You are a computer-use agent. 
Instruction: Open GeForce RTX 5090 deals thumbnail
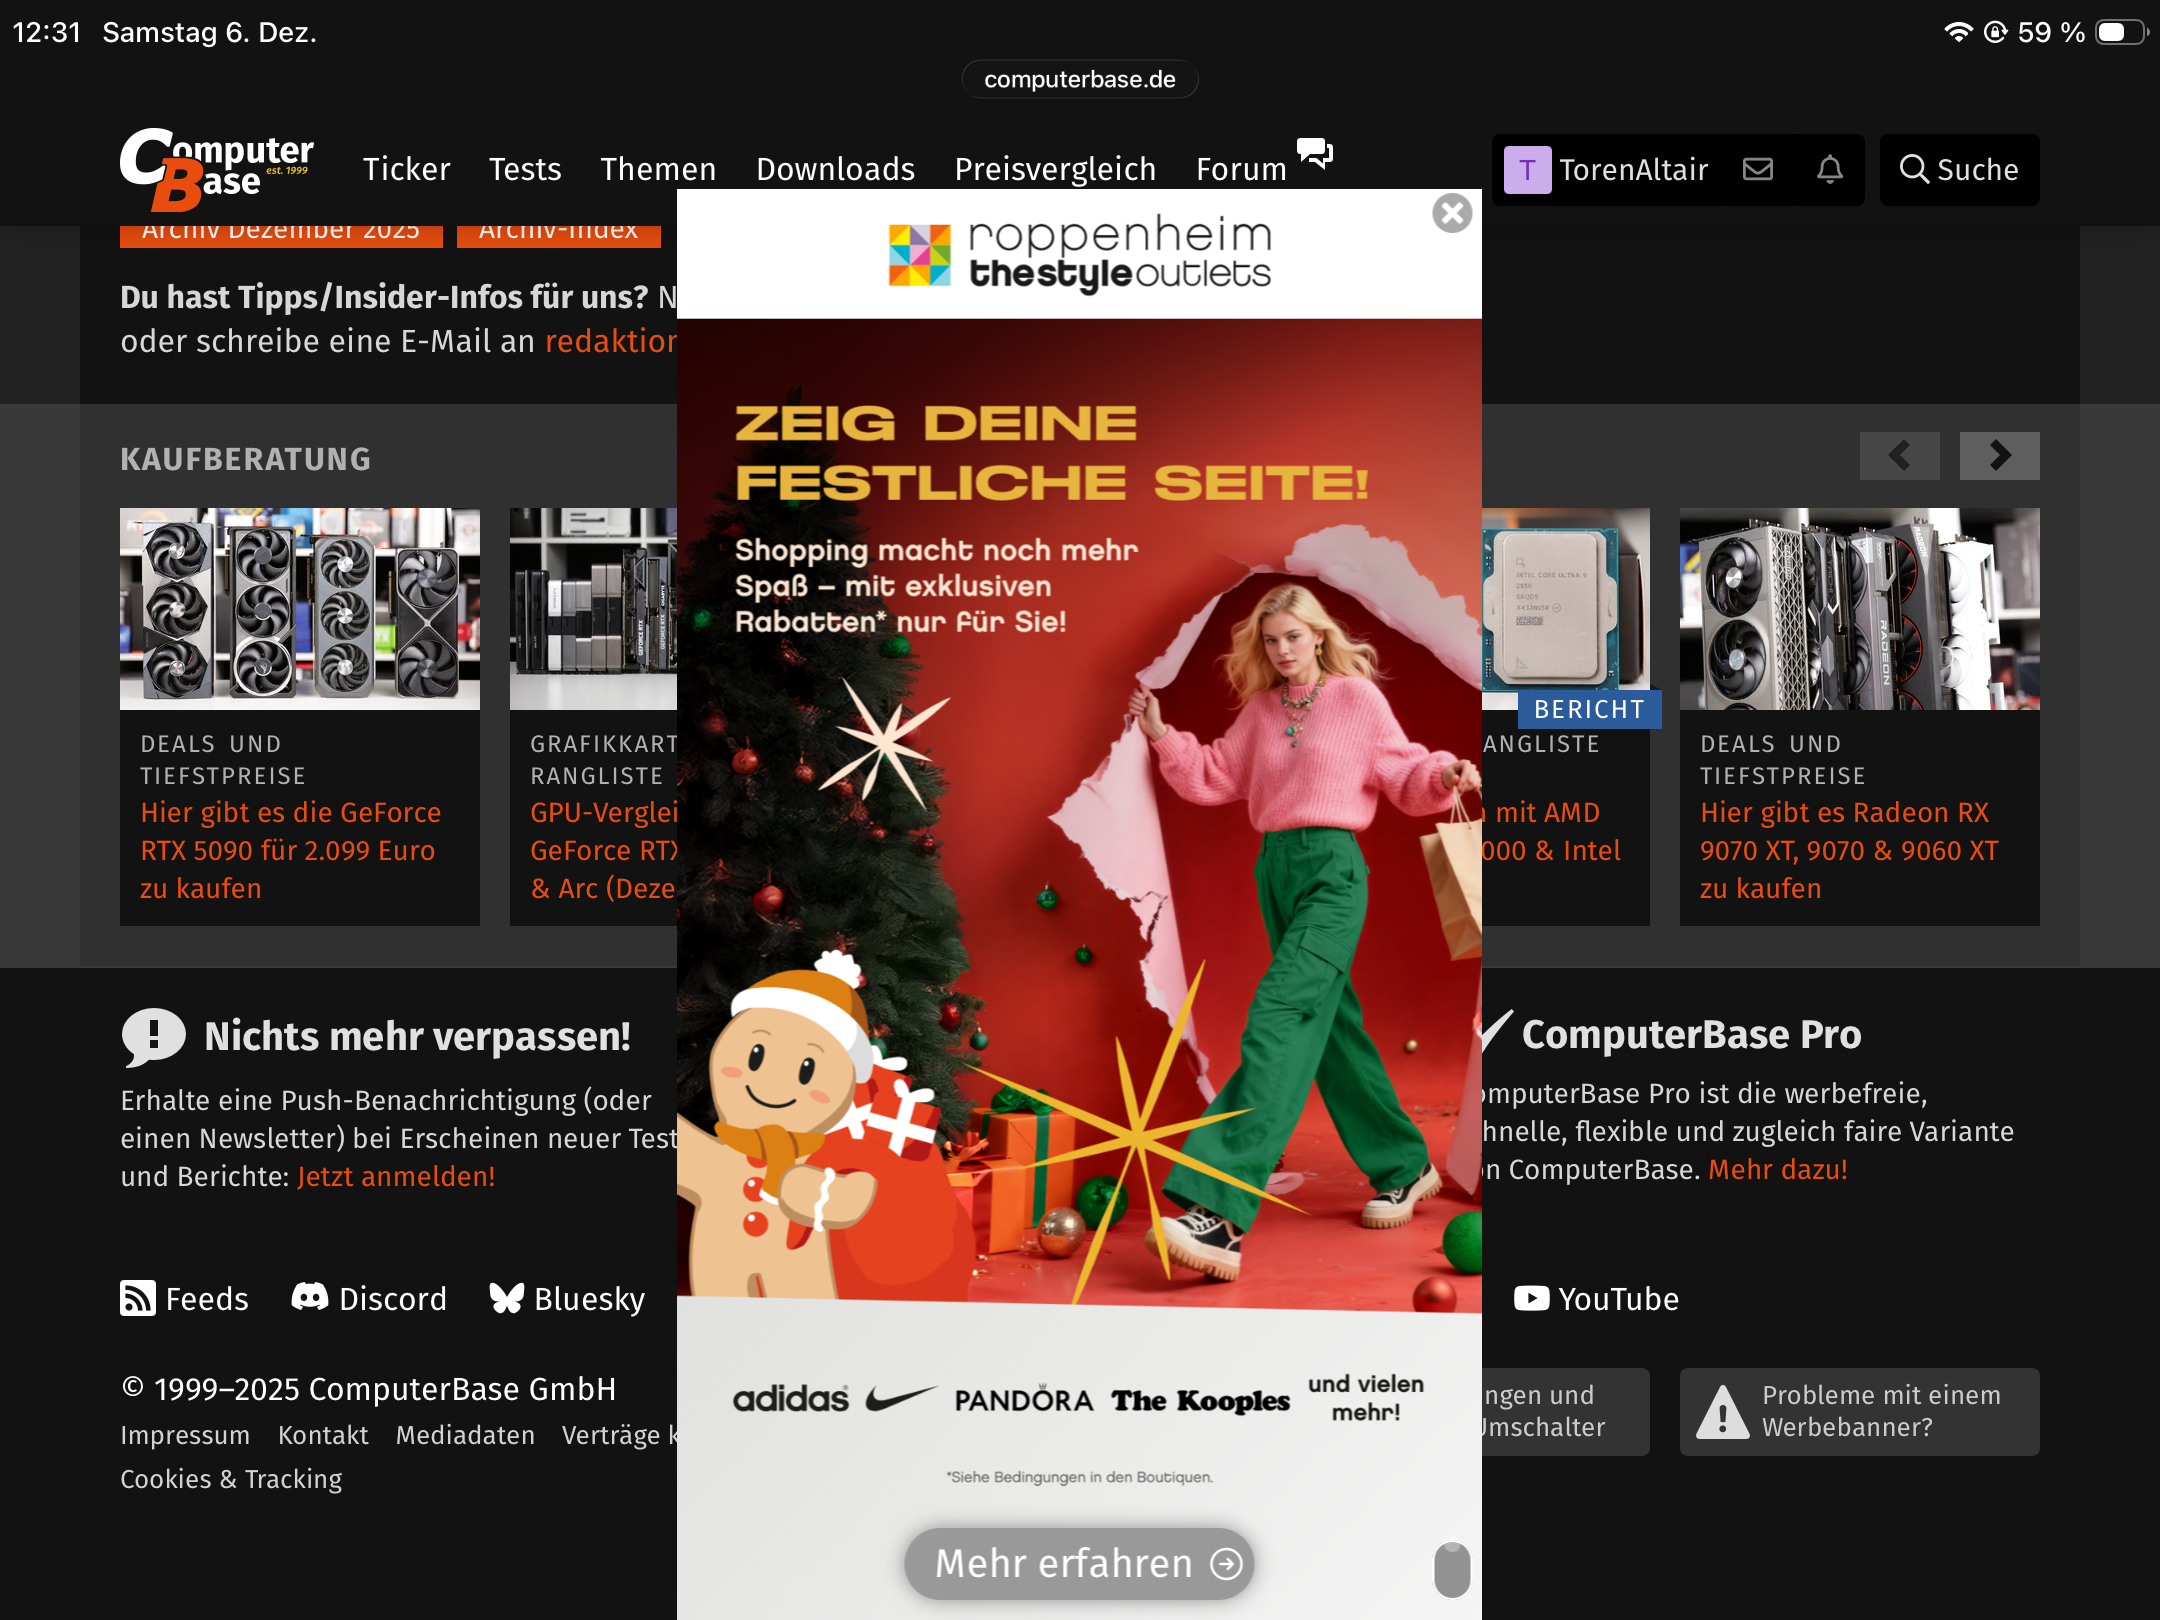pos(300,608)
